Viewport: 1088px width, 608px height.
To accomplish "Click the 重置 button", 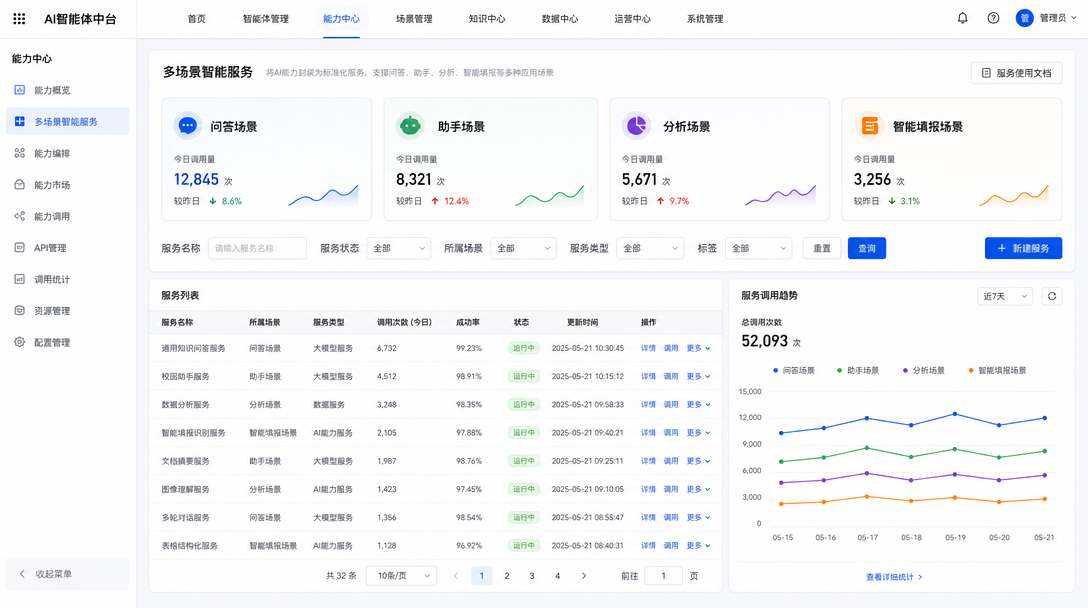I will (x=822, y=248).
